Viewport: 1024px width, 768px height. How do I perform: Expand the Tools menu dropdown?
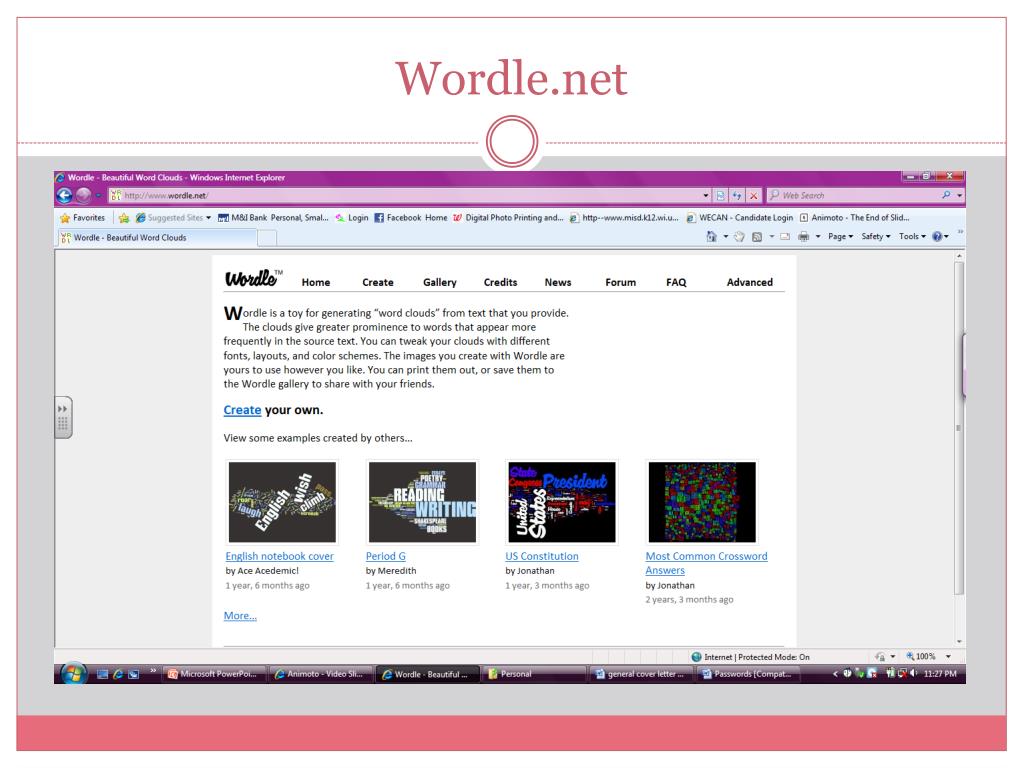click(x=912, y=236)
